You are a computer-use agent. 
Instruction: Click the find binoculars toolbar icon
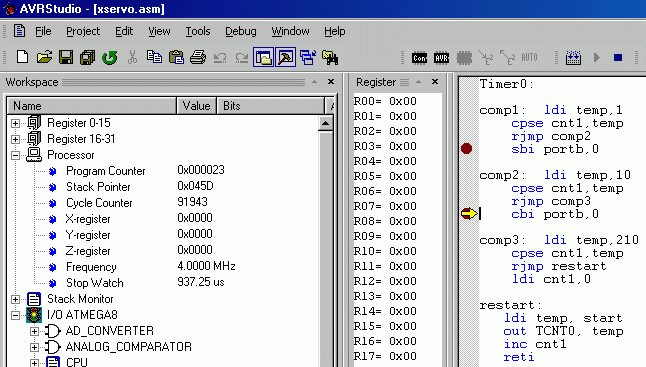click(x=330, y=57)
